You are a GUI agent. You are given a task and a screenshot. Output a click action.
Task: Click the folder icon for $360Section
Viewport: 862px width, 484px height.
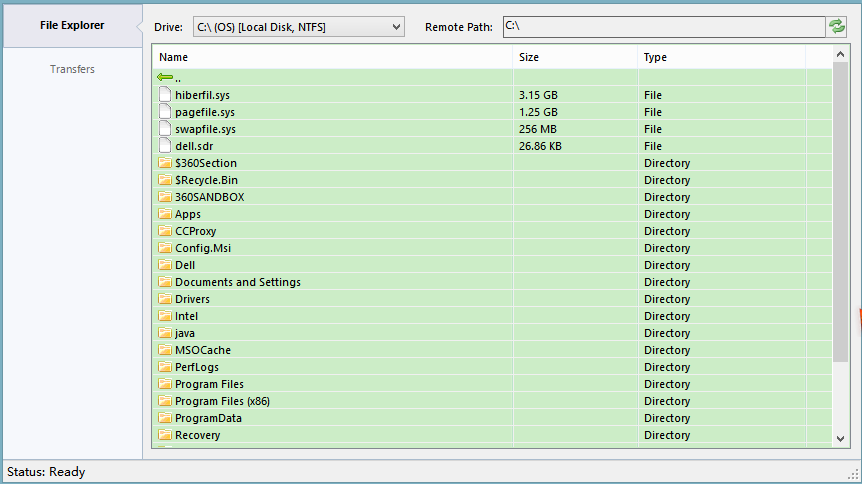[x=164, y=162]
